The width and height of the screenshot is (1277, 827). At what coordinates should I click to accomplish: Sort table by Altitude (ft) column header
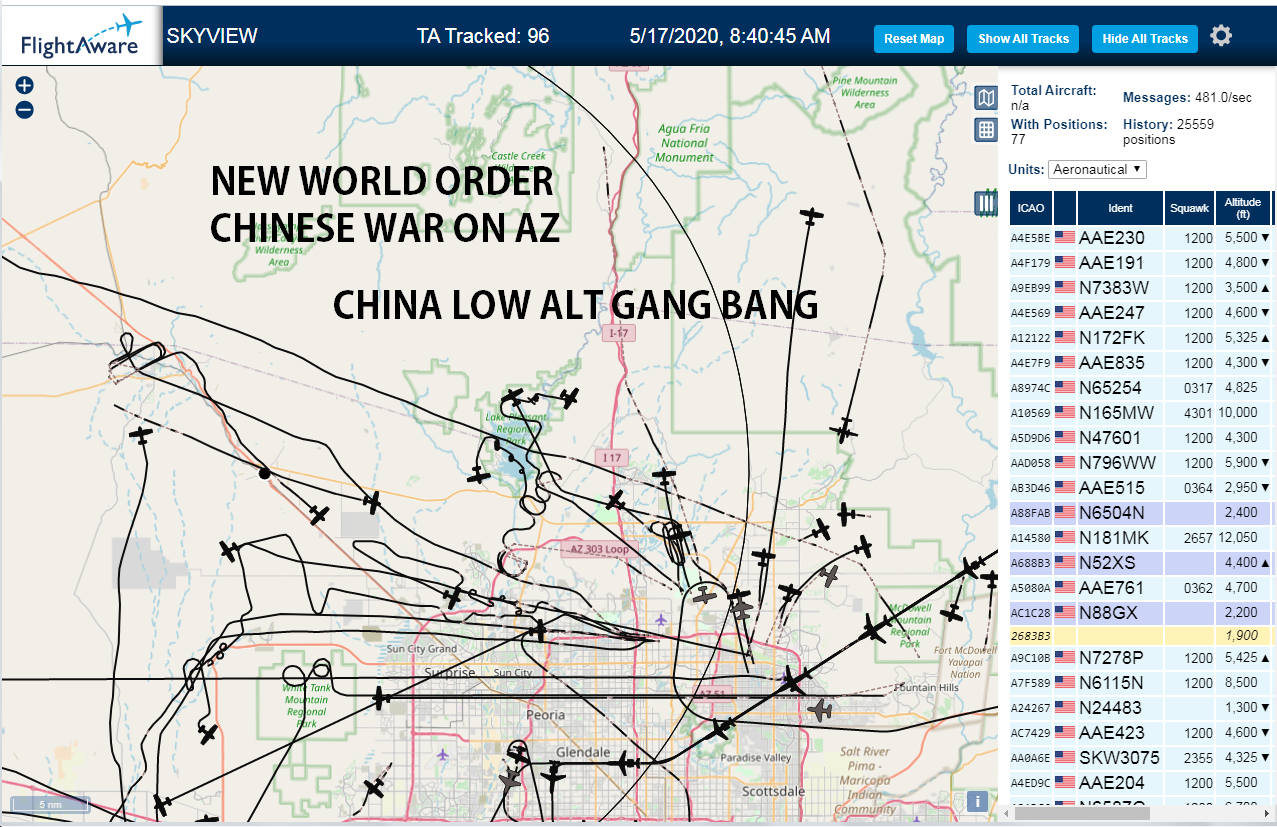pos(1243,208)
